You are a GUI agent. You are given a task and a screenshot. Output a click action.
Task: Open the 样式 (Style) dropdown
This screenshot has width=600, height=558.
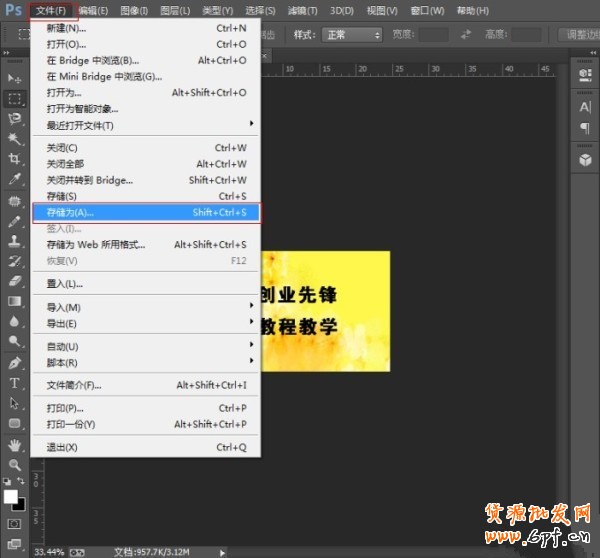coord(351,34)
